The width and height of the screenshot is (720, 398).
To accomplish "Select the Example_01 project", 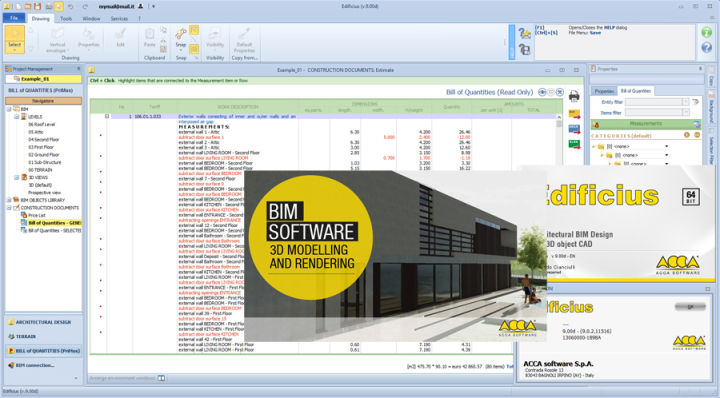I will pyautogui.click(x=43, y=79).
